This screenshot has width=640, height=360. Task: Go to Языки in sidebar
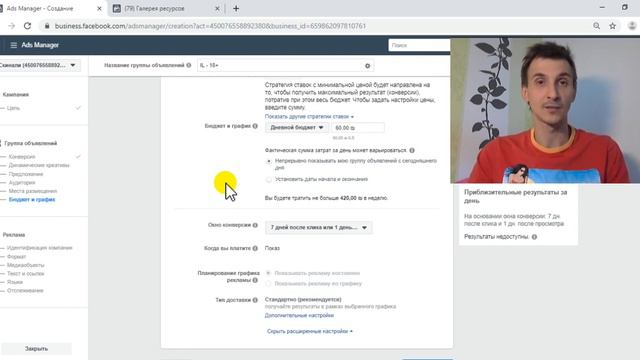click(15, 282)
